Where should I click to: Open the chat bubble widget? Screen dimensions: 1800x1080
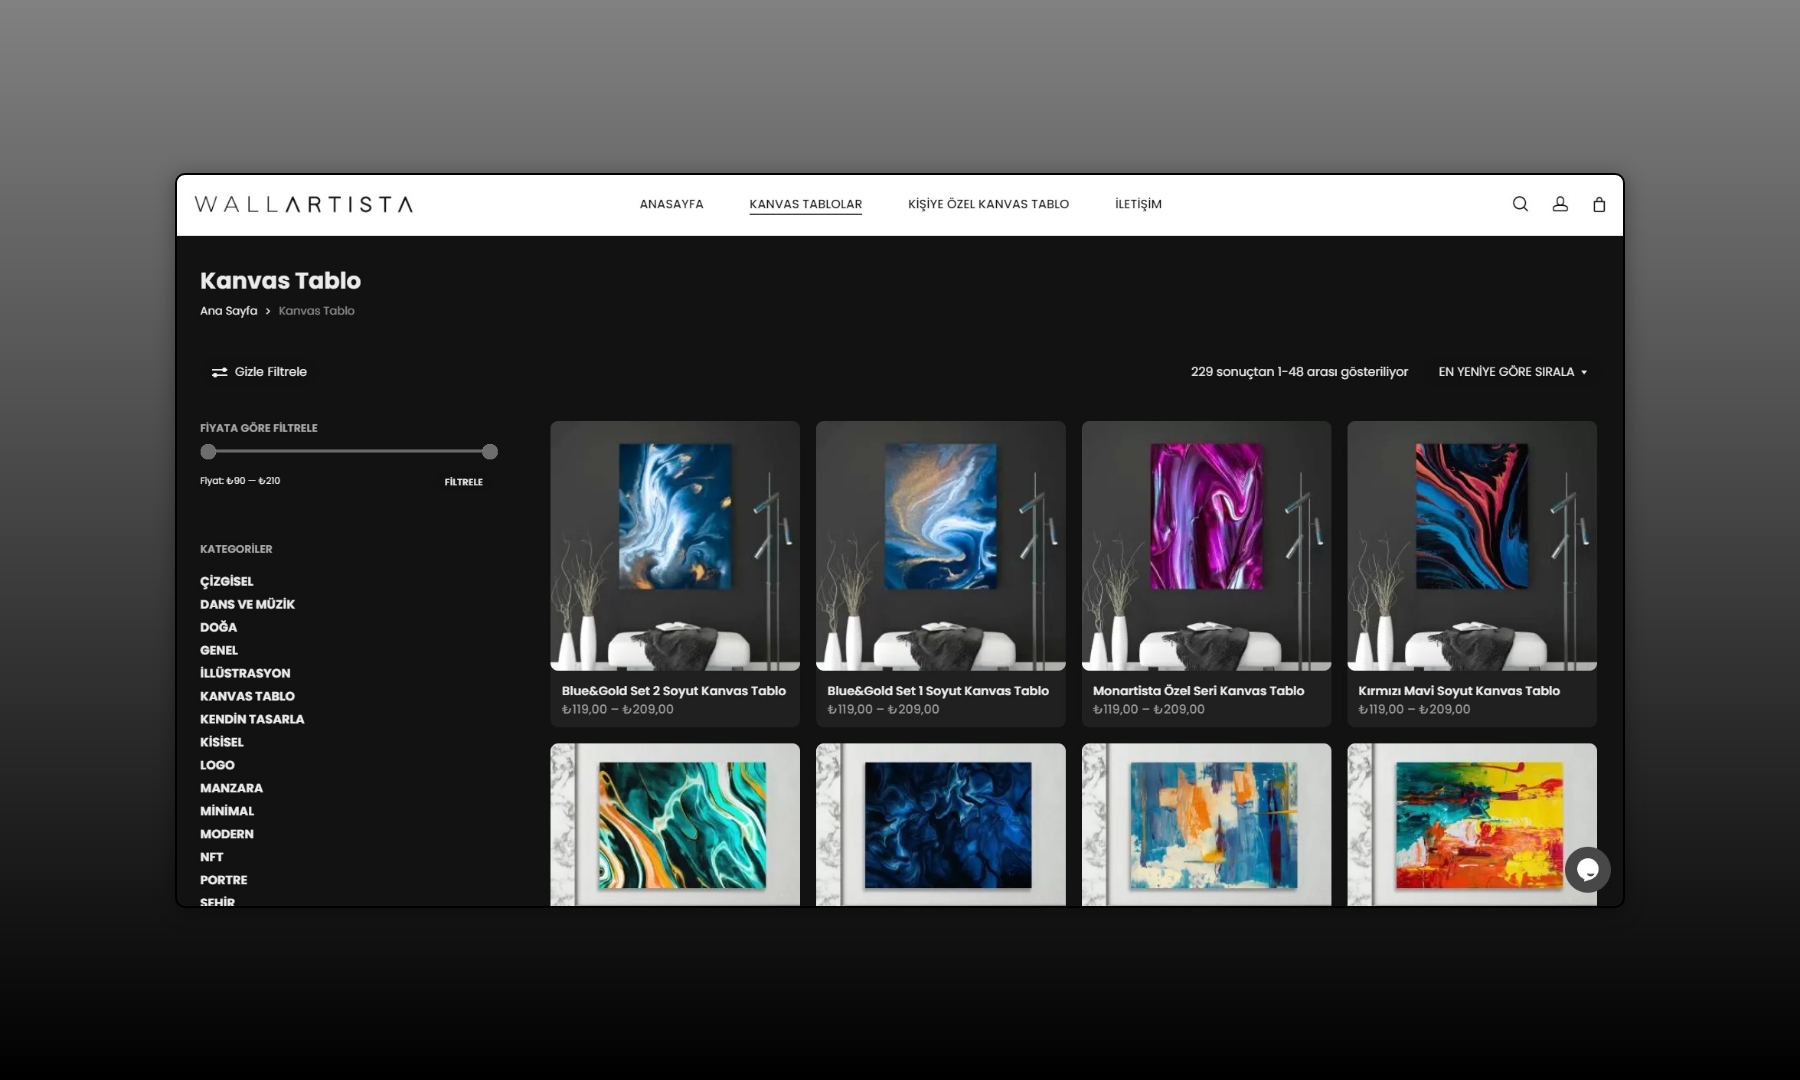pos(1587,870)
